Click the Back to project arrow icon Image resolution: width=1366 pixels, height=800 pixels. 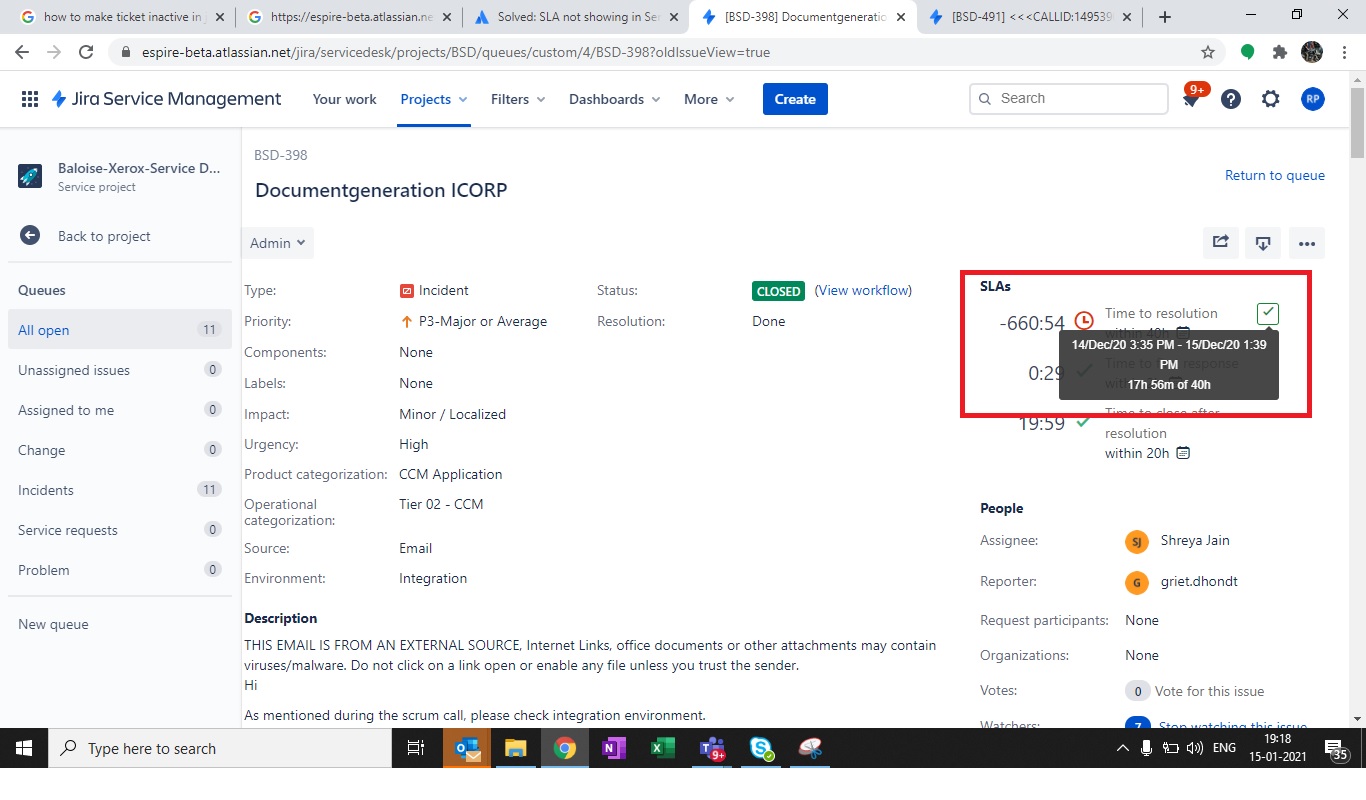tap(30, 236)
